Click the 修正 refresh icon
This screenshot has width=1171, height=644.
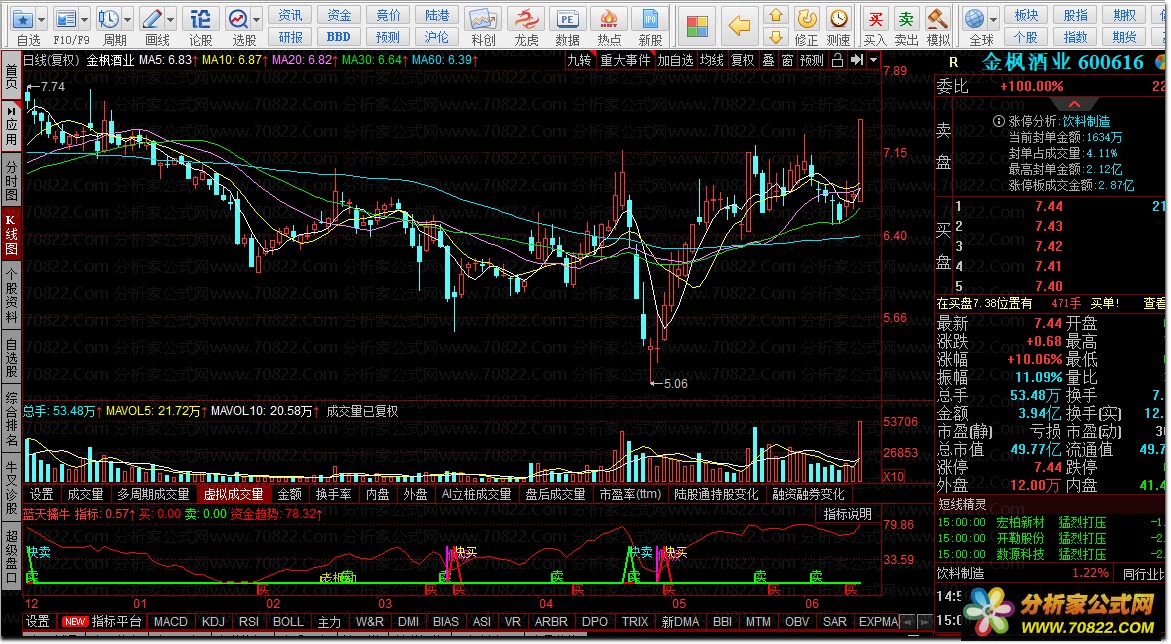pos(807,19)
